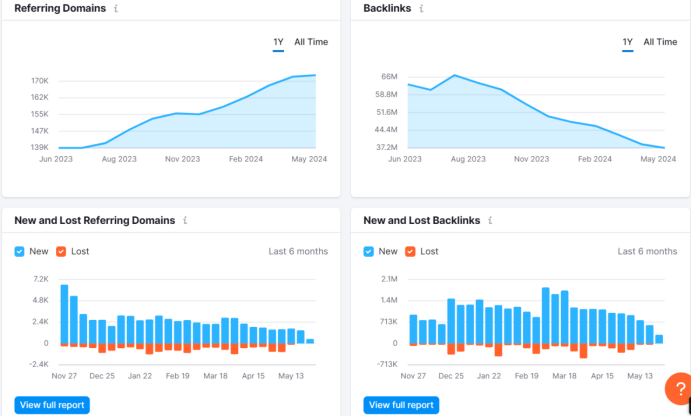Switch Referring Domains chart to All Time
Image resolution: width=692 pixels, height=416 pixels.
click(x=311, y=42)
